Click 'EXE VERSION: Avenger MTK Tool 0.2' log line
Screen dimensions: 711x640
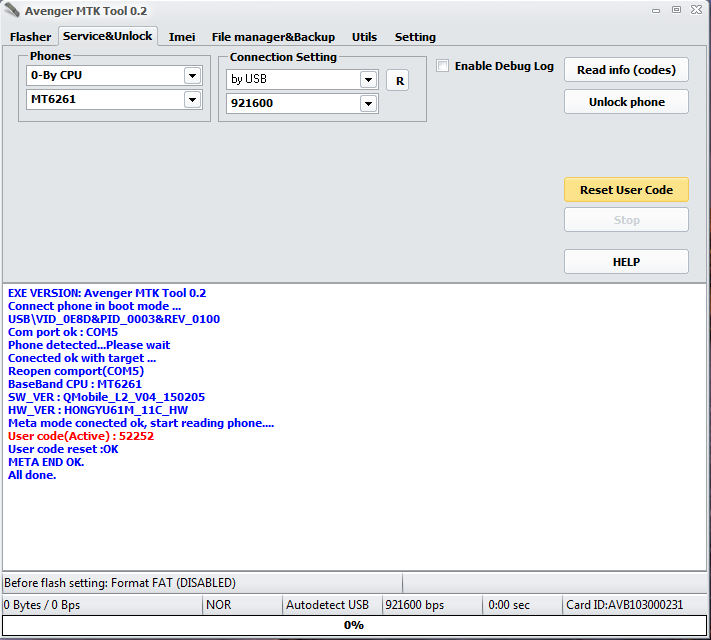coord(107,293)
